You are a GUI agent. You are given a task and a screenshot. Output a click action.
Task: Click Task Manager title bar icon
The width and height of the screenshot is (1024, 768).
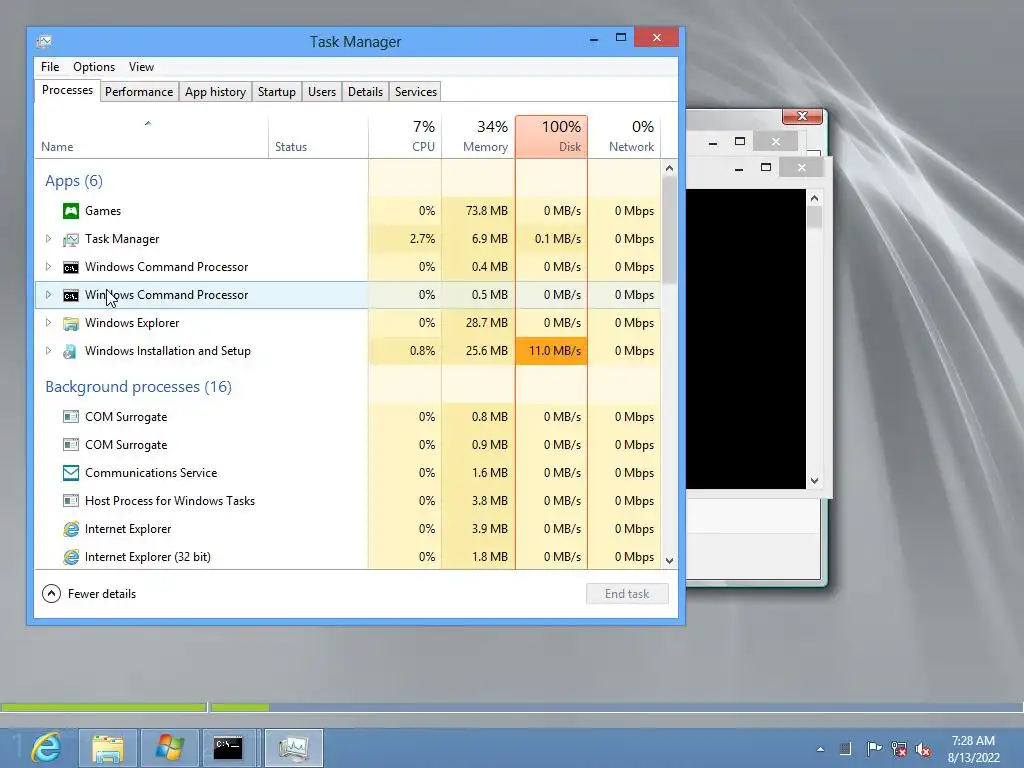[x=44, y=41]
